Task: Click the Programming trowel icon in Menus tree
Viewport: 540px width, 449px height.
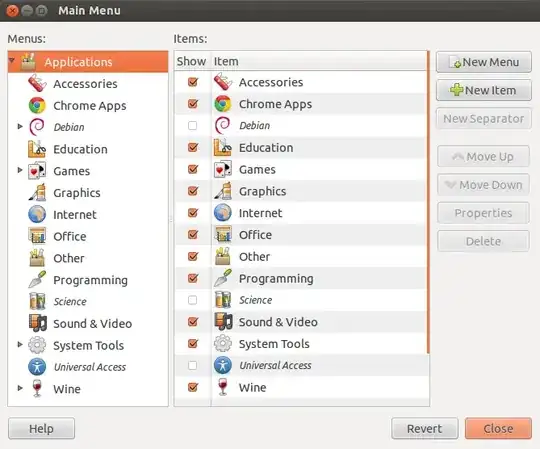Action: coord(37,280)
